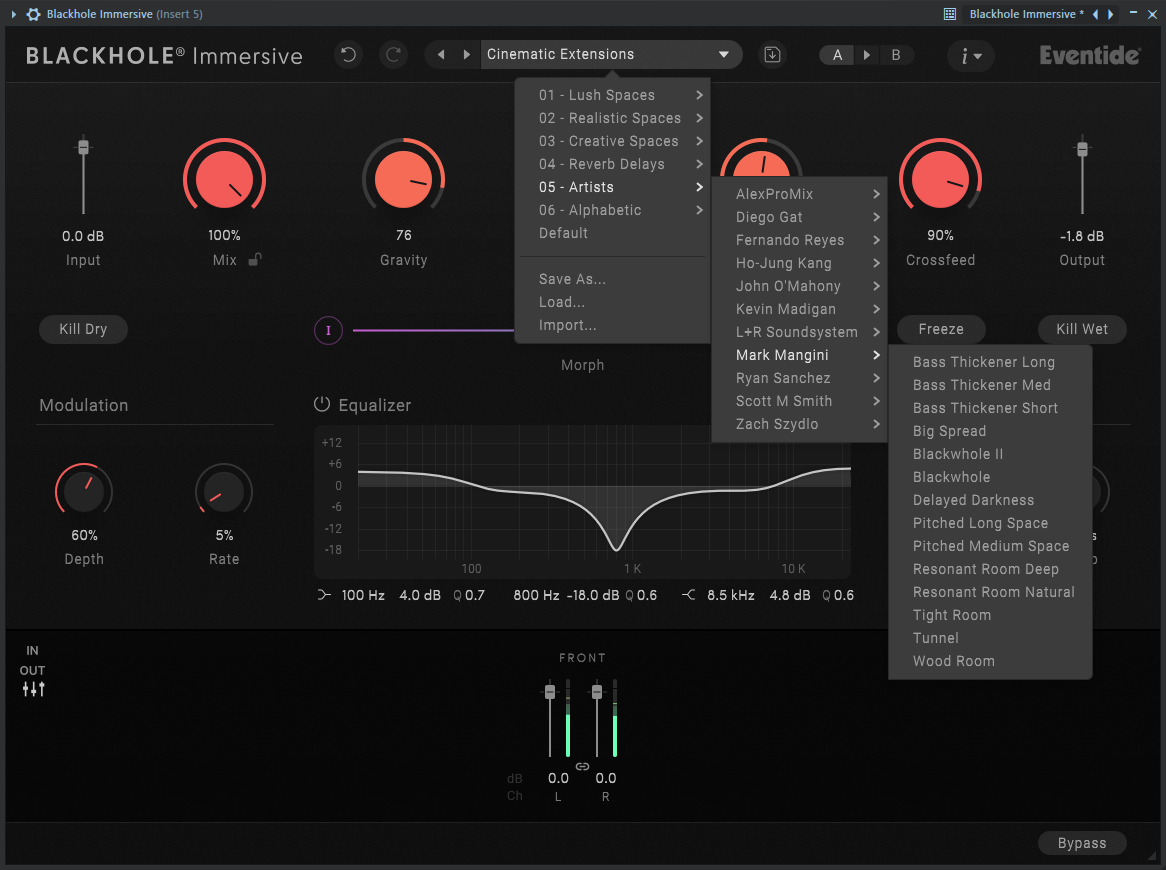1166x870 pixels.
Task: Open the info menu icon
Action: click(x=970, y=56)
